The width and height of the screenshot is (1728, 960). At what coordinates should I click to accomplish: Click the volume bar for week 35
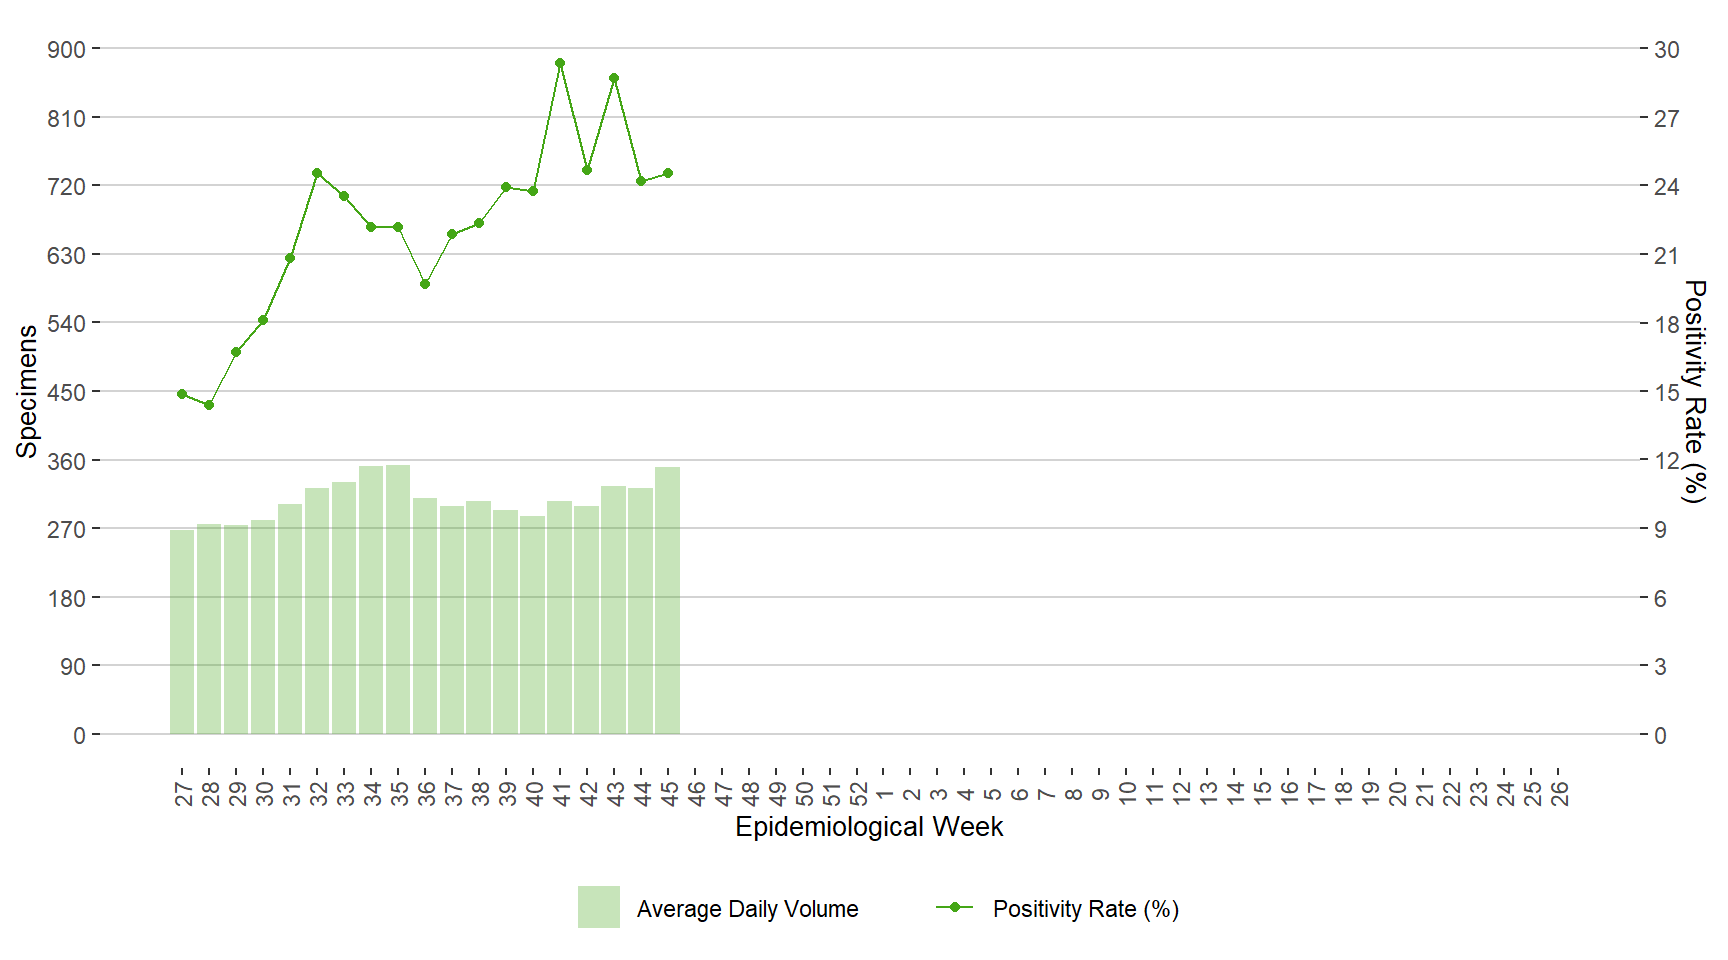(398, 600)
